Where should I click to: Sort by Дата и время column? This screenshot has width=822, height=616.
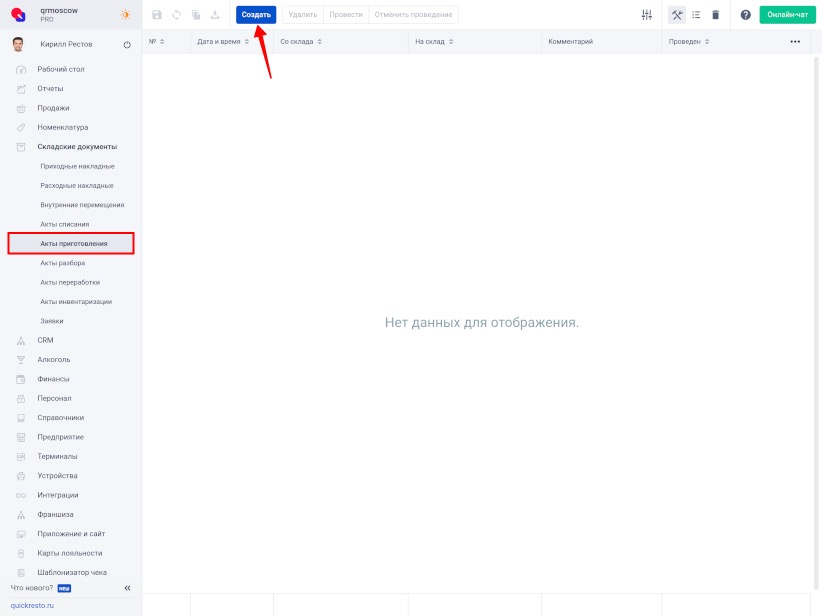223,41
